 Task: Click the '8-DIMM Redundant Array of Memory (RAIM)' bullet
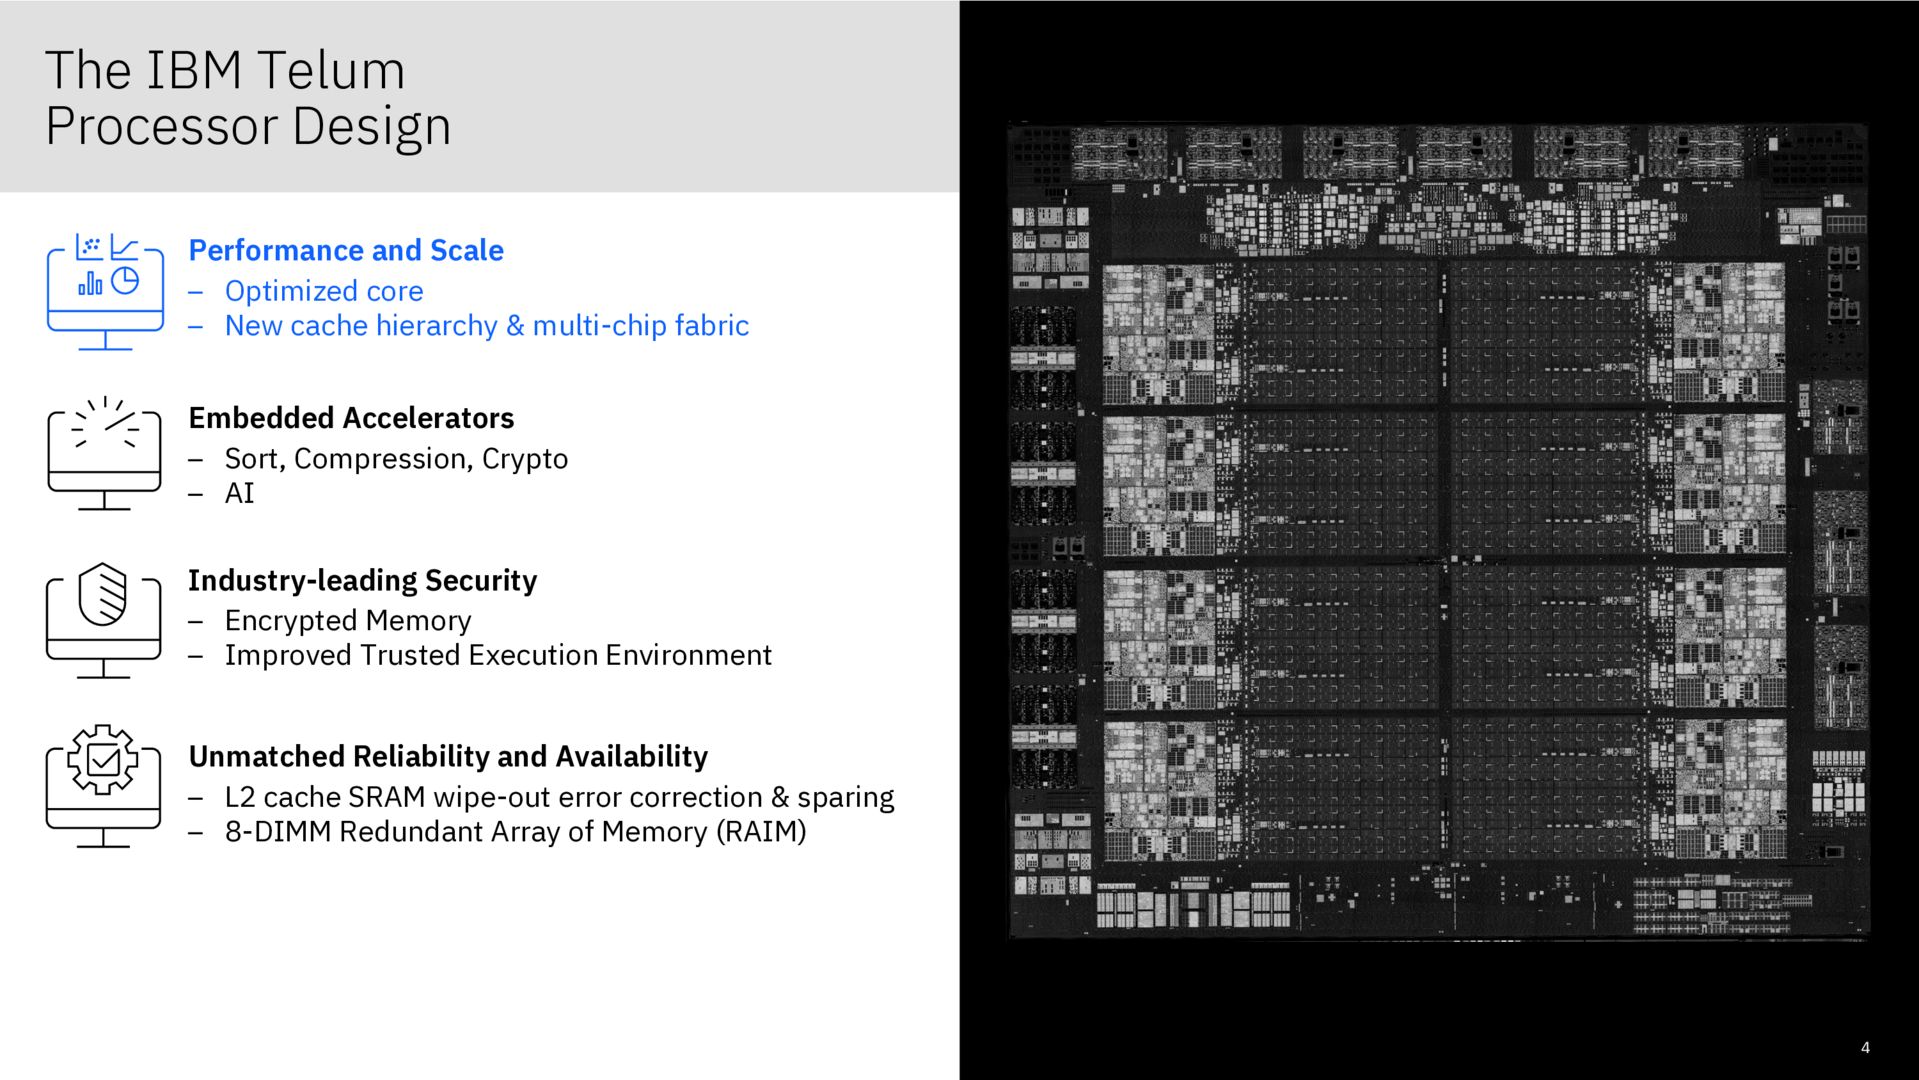point(516,832)
